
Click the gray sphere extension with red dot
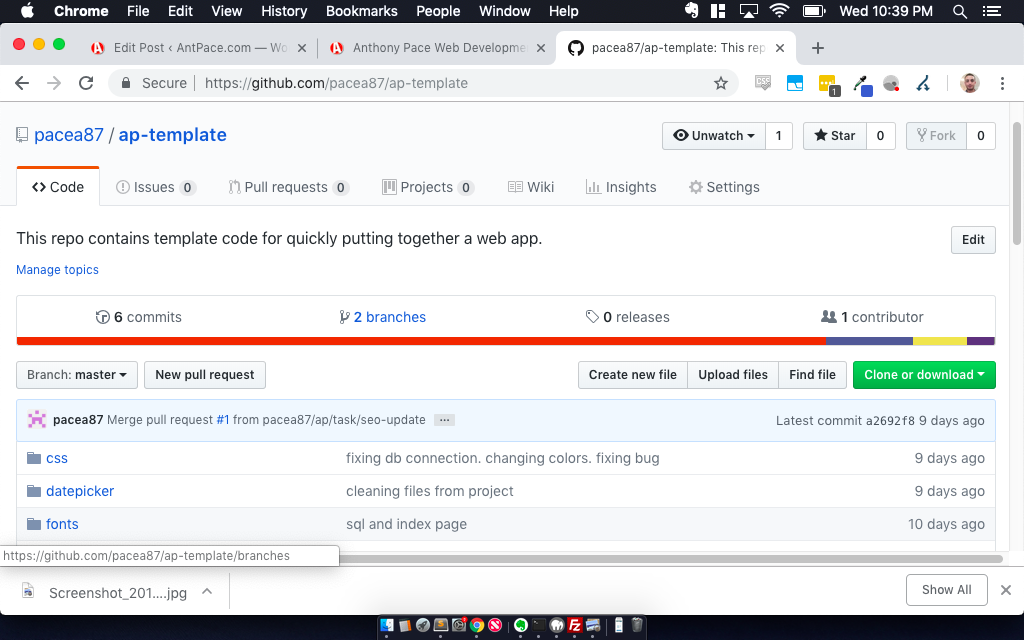click(x=891, y=84)
